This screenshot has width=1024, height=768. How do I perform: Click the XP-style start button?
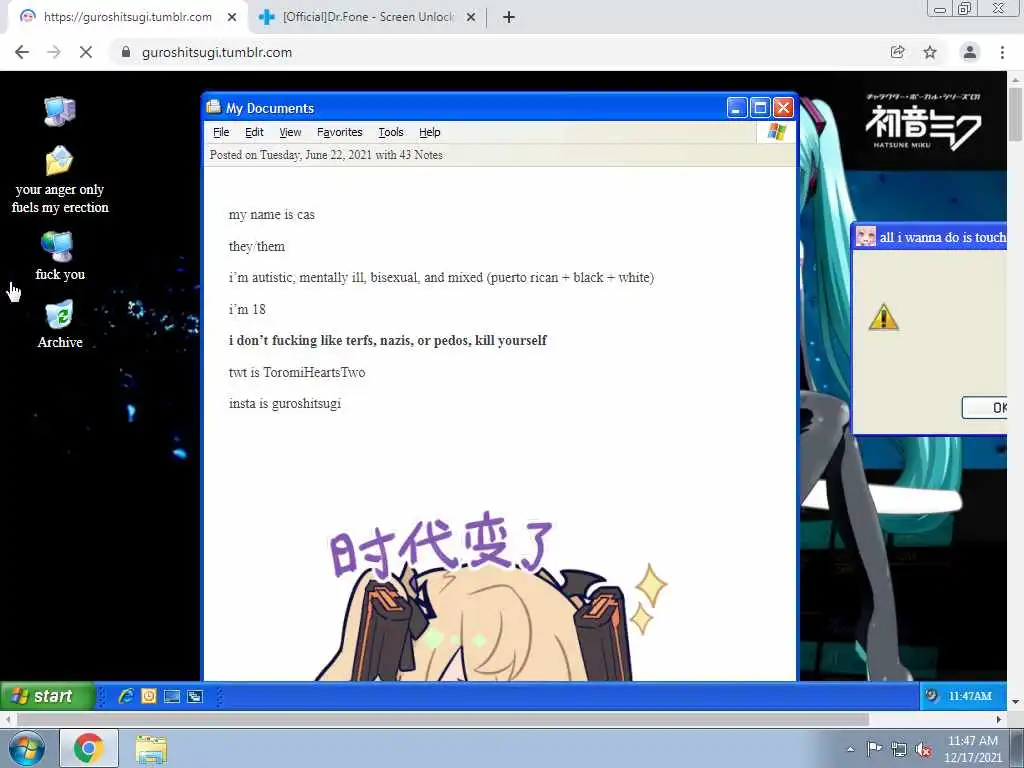(48, 696)
